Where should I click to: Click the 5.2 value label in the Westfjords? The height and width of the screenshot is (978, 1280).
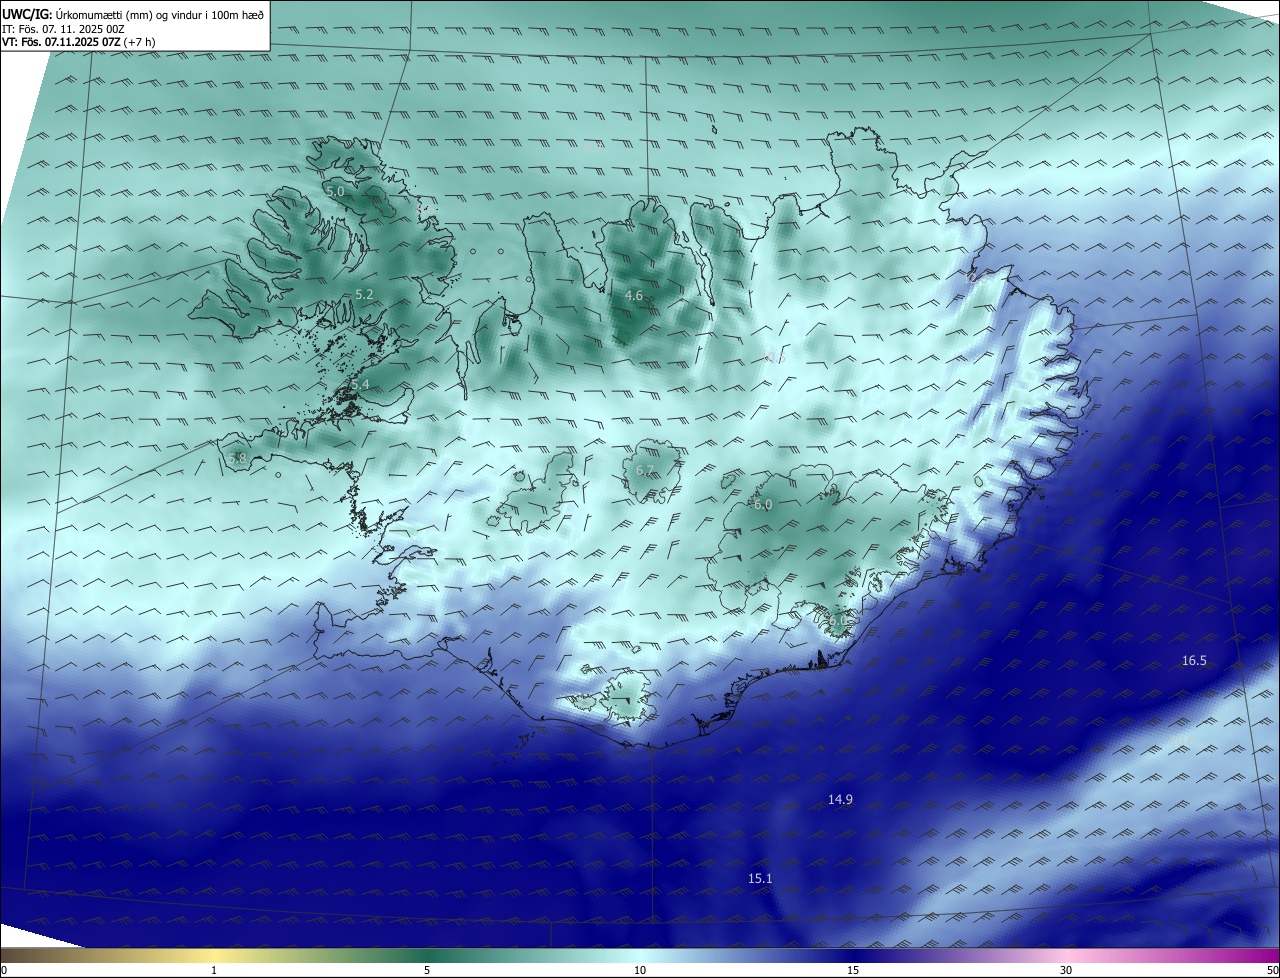pyautogui.click(x=364, y=294)
